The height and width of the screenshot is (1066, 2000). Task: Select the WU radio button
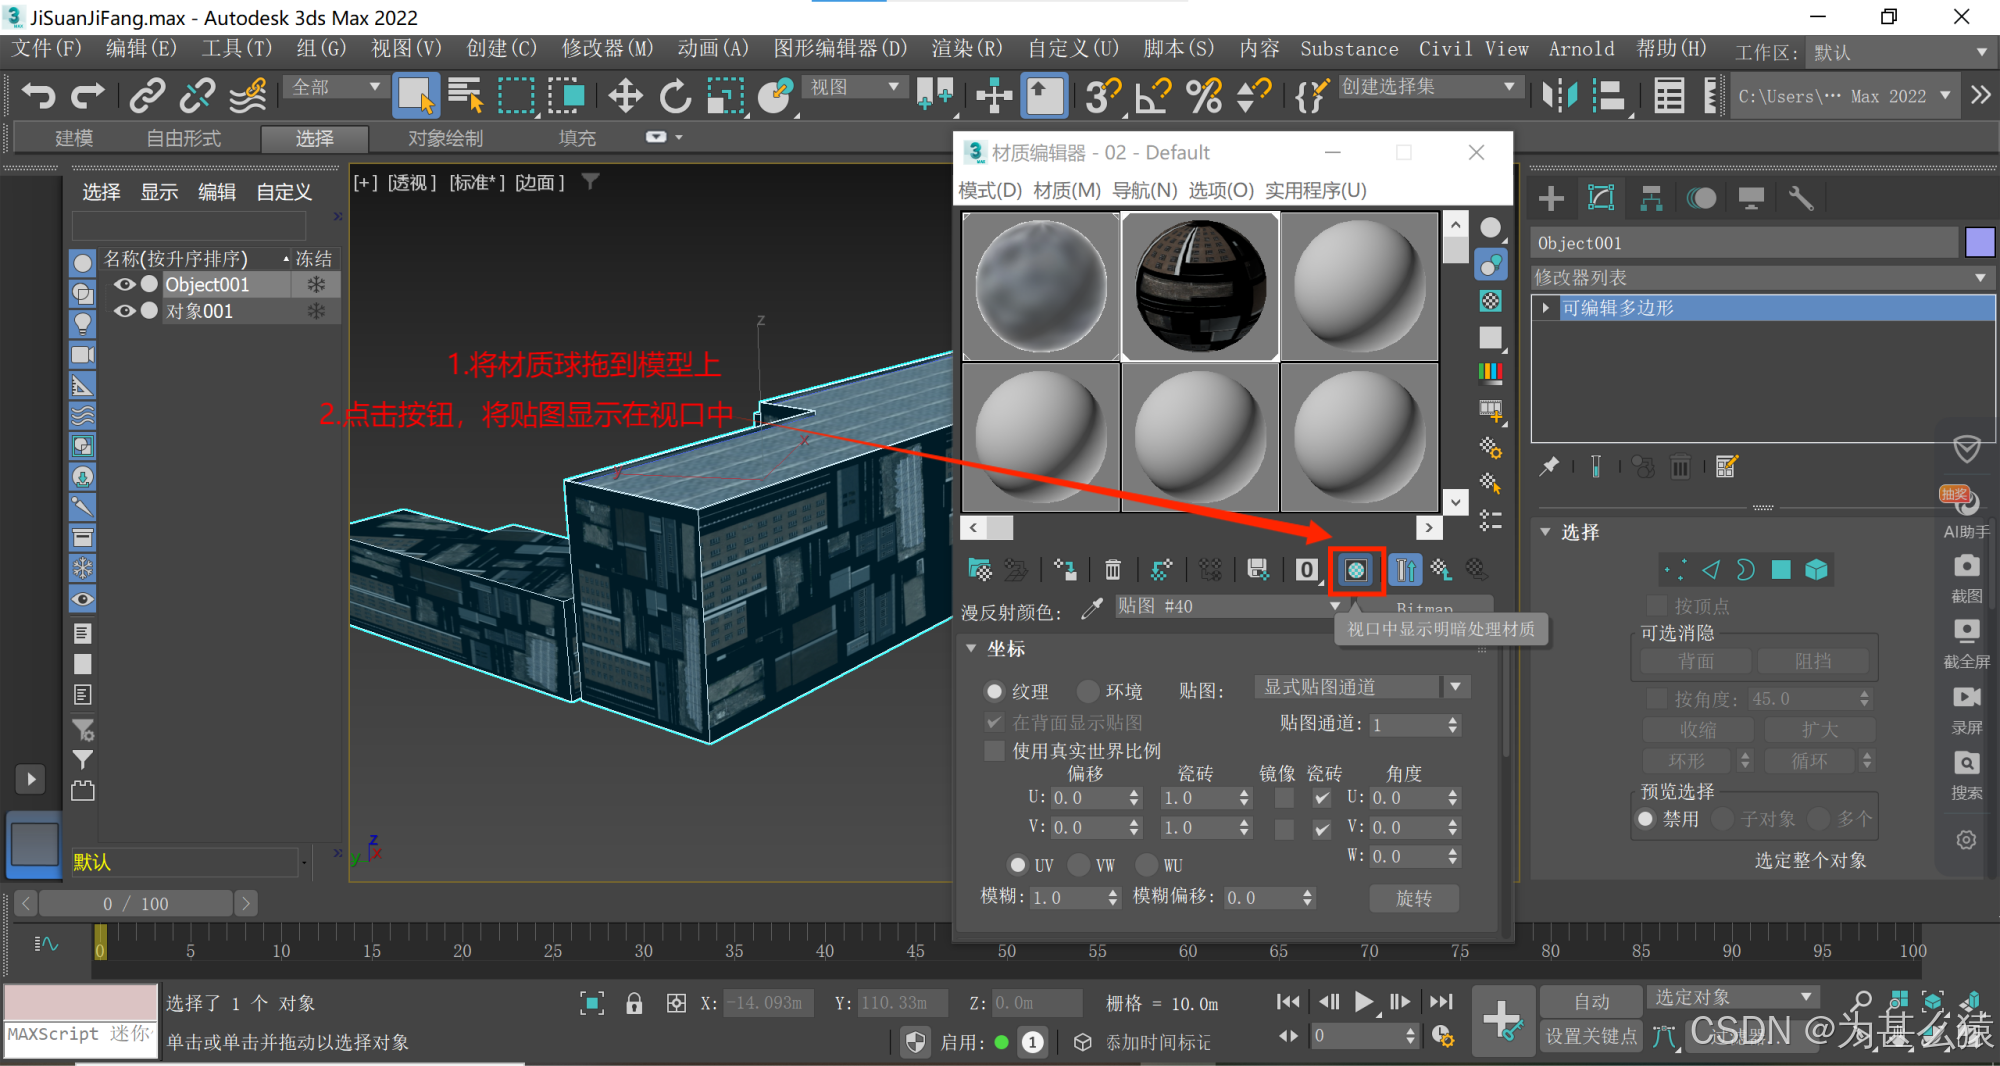point(1147,864)
